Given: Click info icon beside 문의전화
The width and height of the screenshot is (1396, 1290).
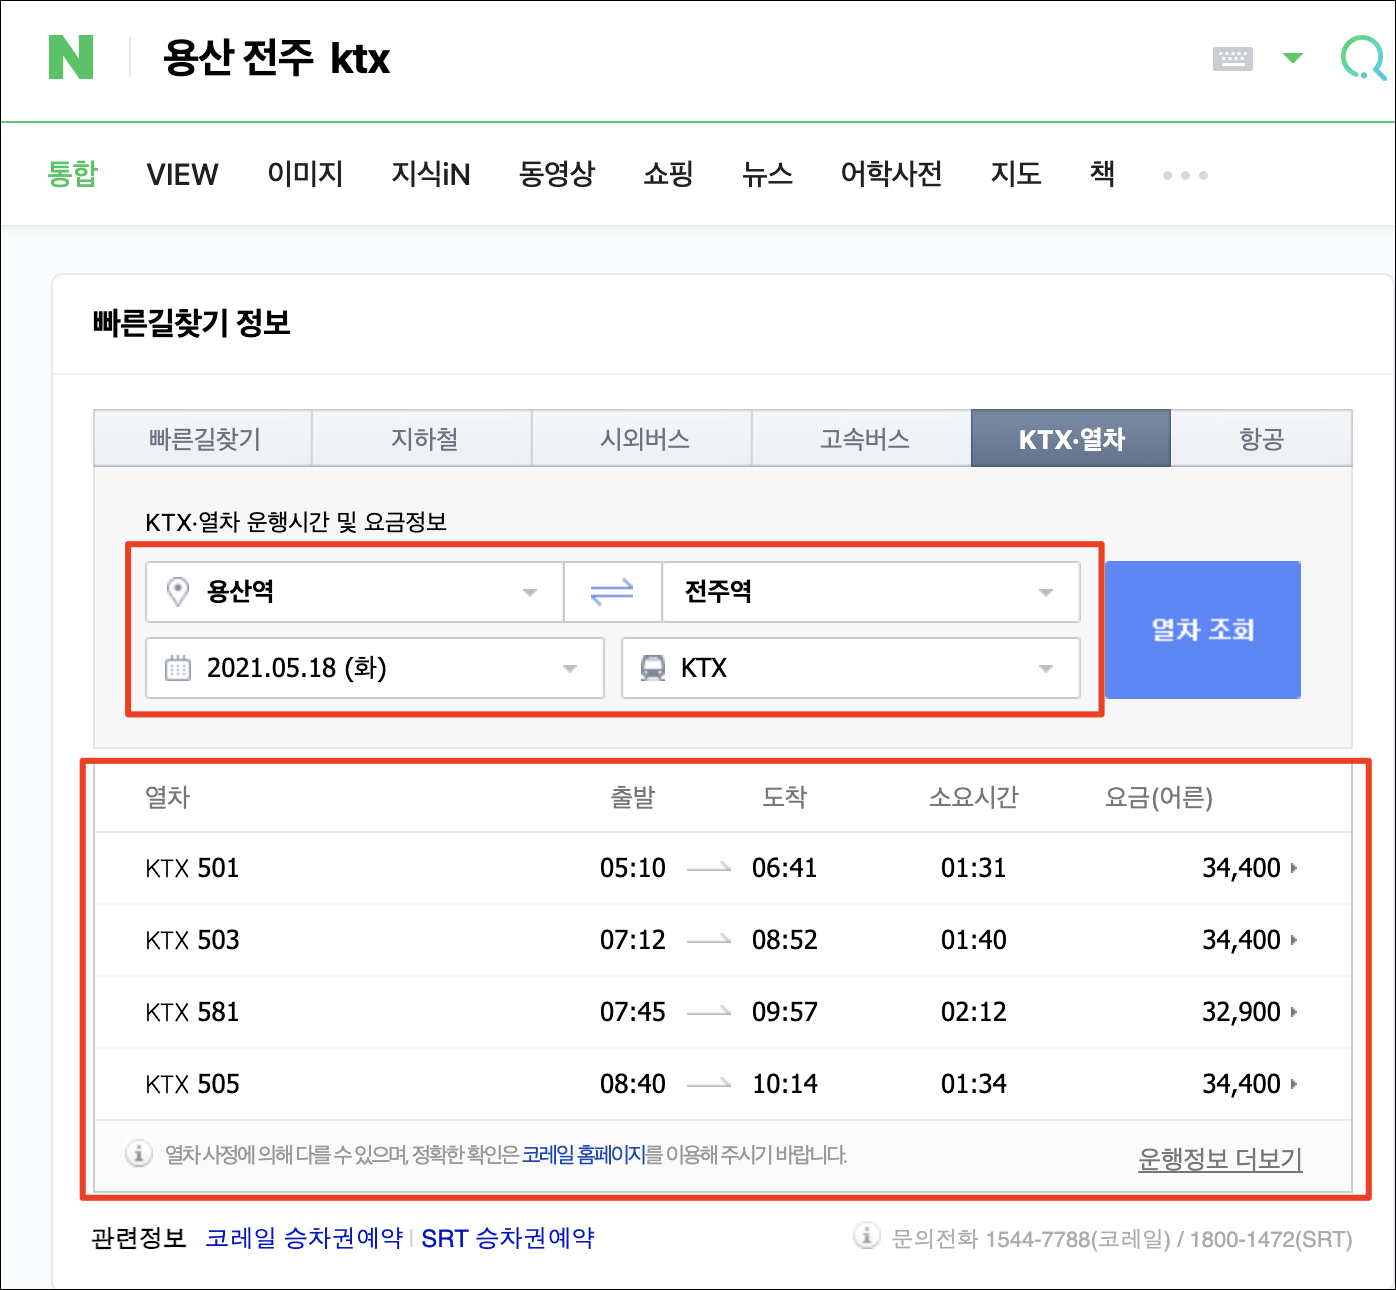Looking at the screenshot, I should click(866, 1236).
